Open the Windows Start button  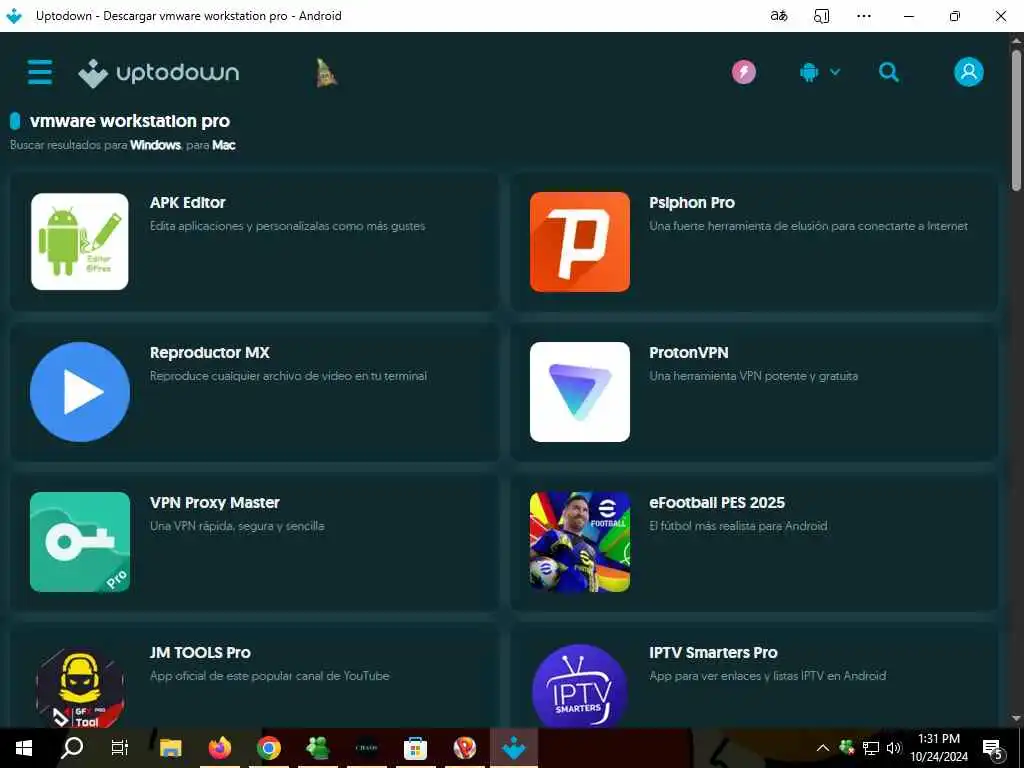point(24,748)
